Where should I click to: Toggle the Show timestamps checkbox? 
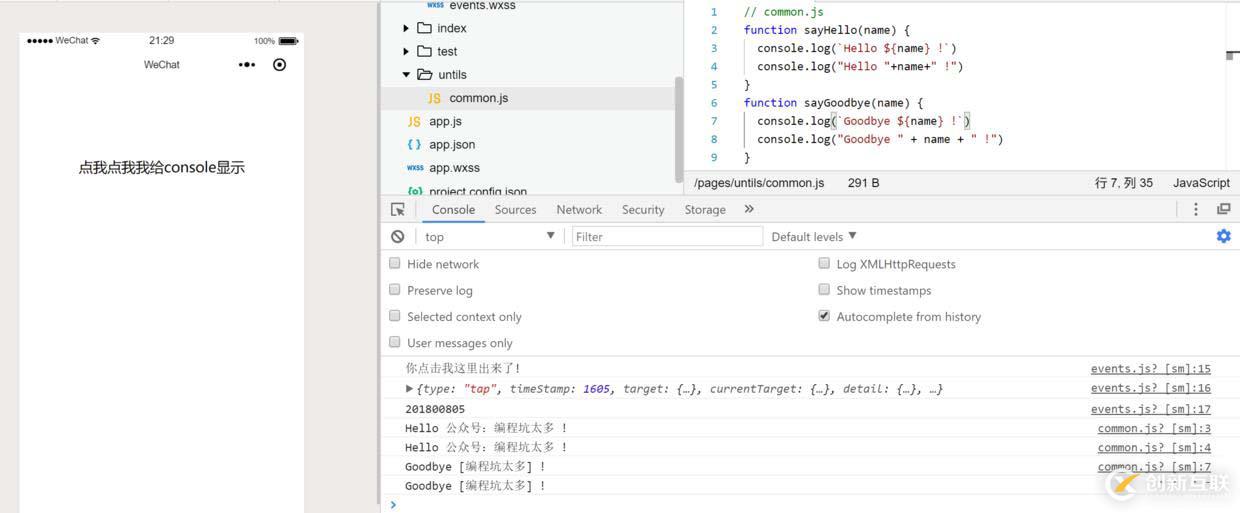click(824, 290)
